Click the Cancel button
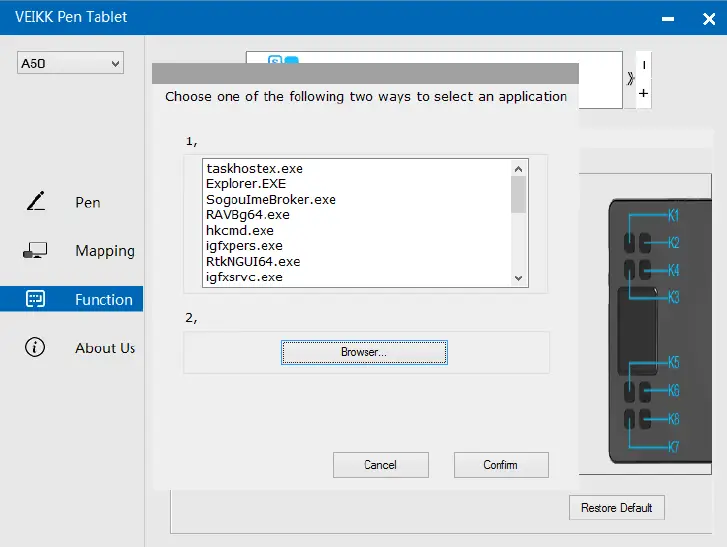Viewport: 727px width, 547px height. point(381,465)
